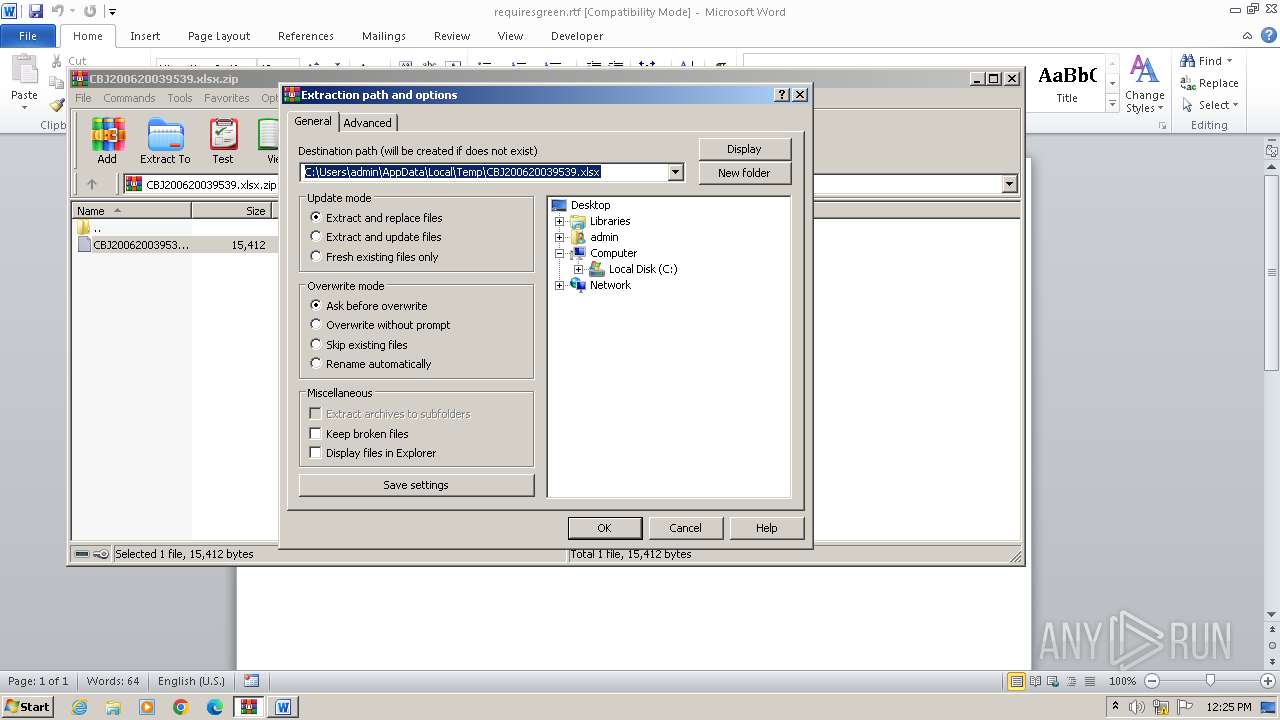Select the Desktop item in folder tree
This screenshot has height=720, width=1280.
point(590,205)
